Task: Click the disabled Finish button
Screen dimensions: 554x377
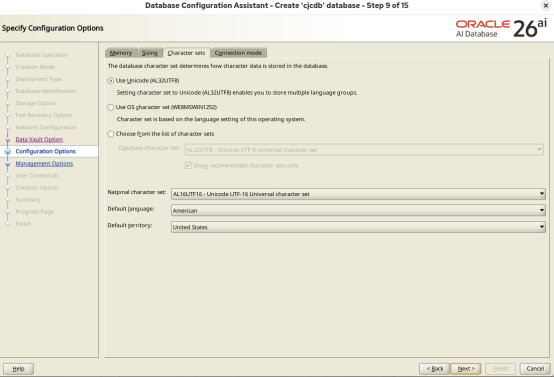Action: (500, 369)
